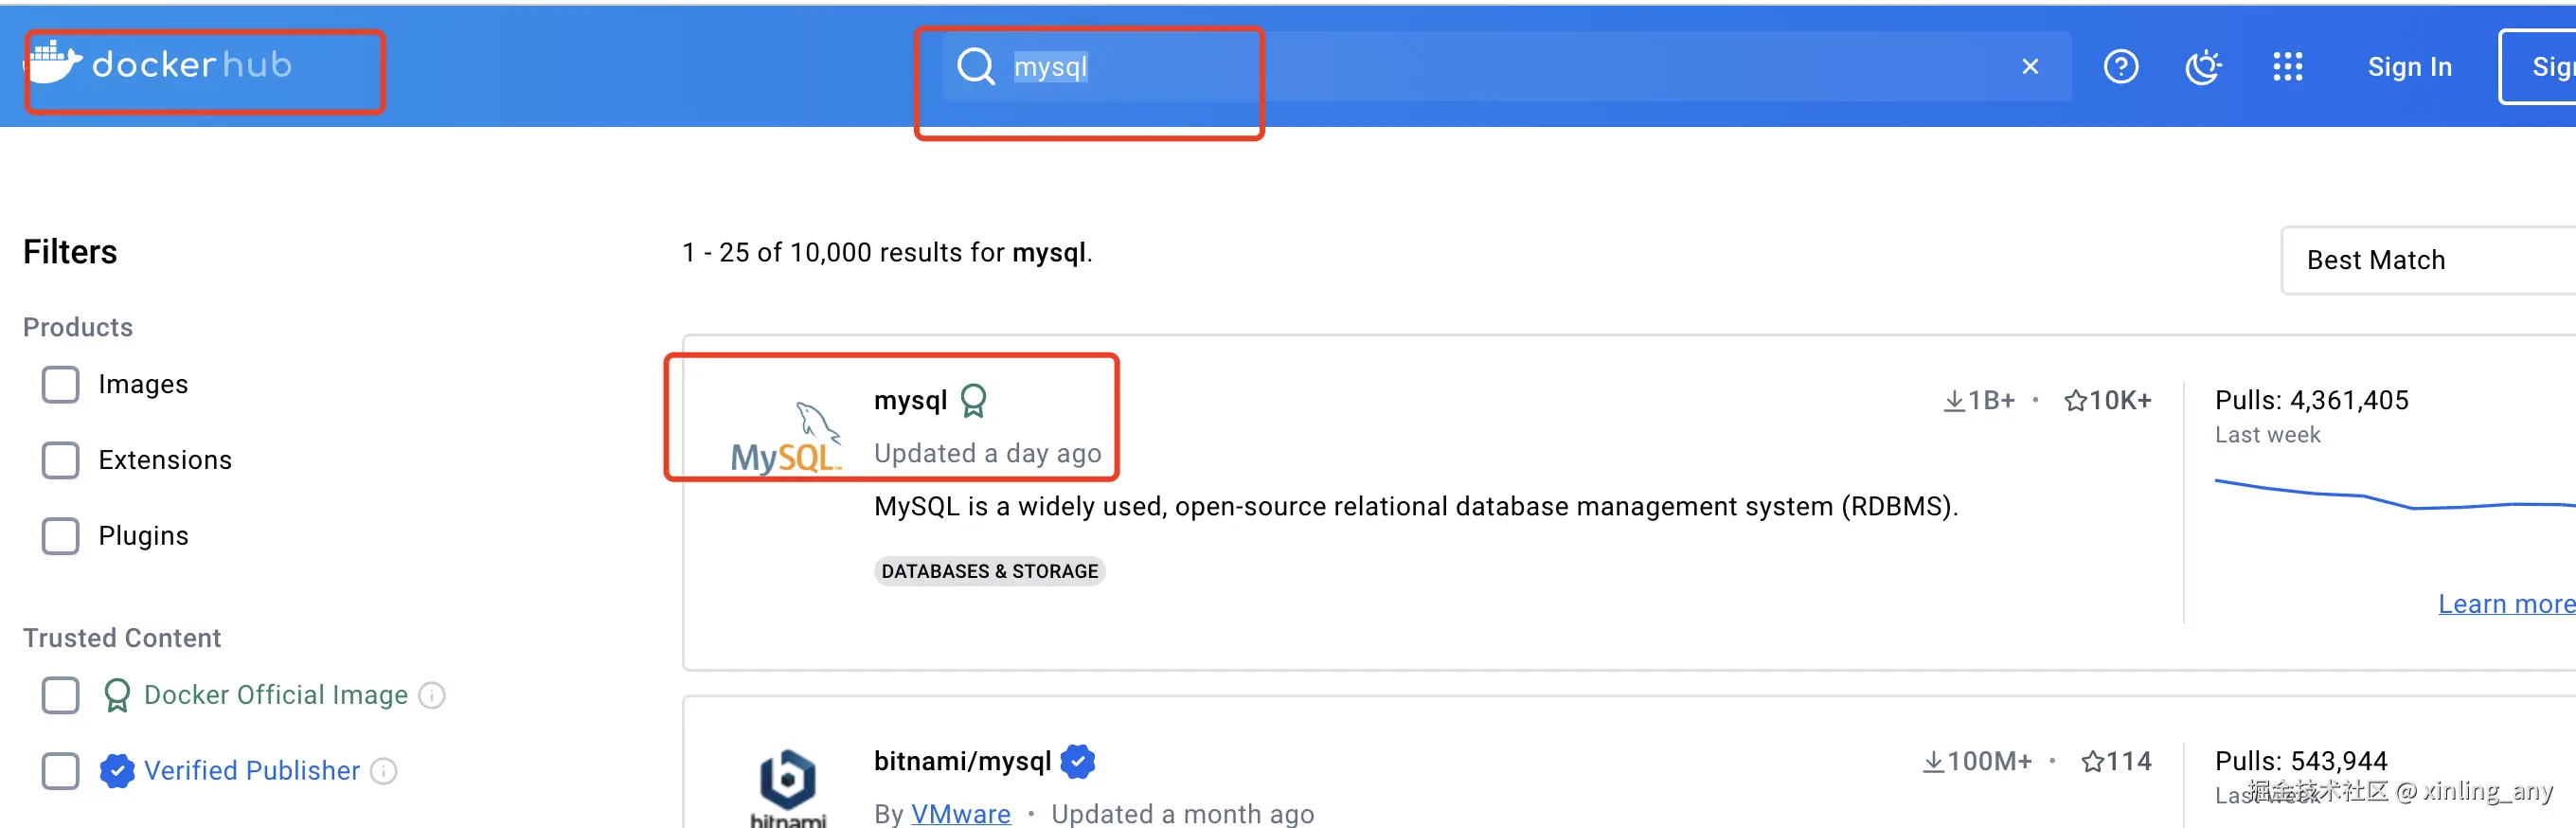Click the 1B+ downloads icon
2576x828 pixels.
click(x=1953, y=401)
